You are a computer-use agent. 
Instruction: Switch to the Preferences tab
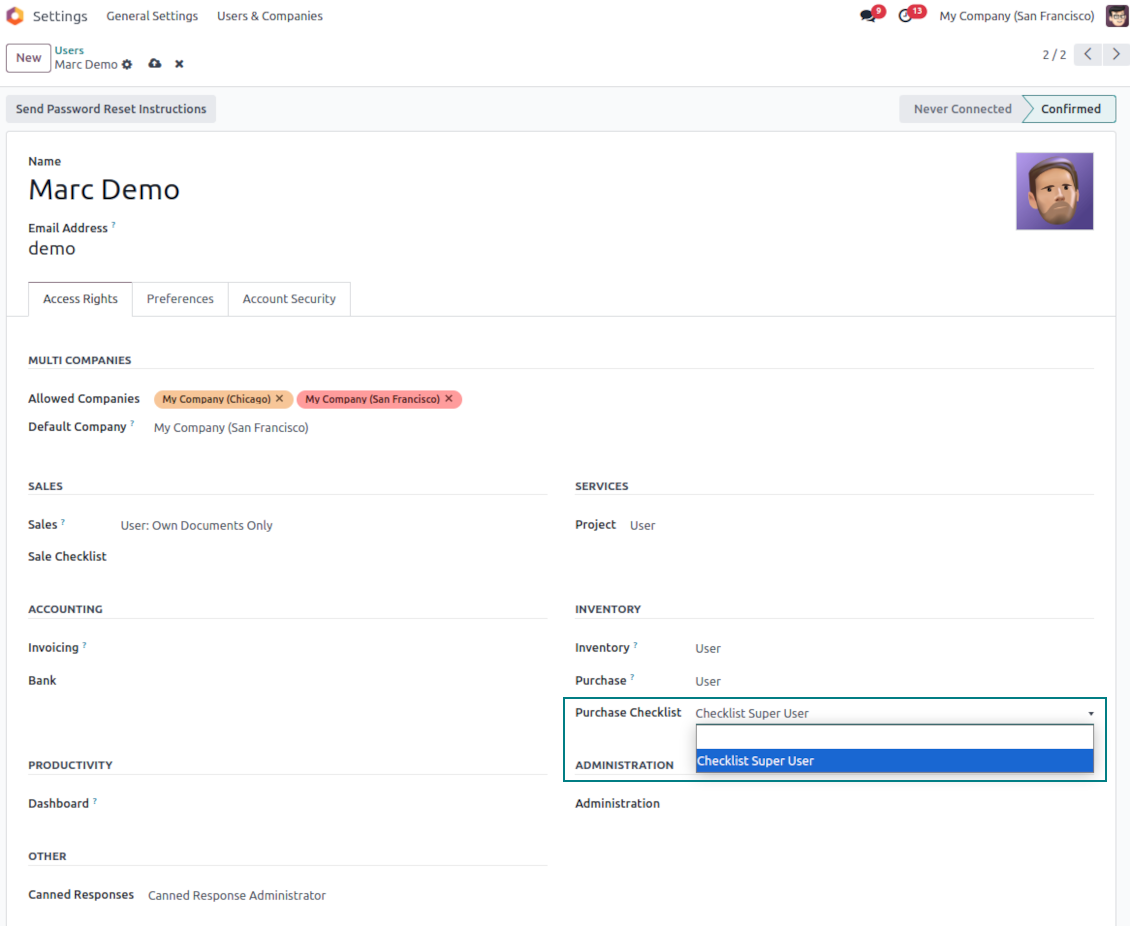tap(180, 298)
